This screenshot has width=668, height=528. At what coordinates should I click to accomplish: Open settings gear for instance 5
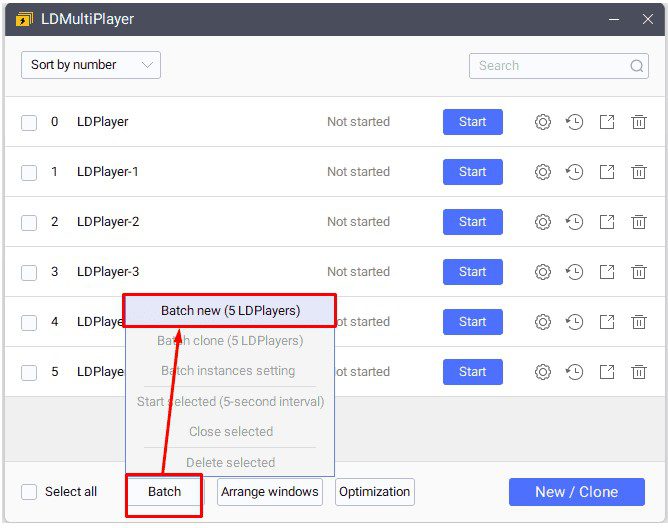tap(542, 372)
